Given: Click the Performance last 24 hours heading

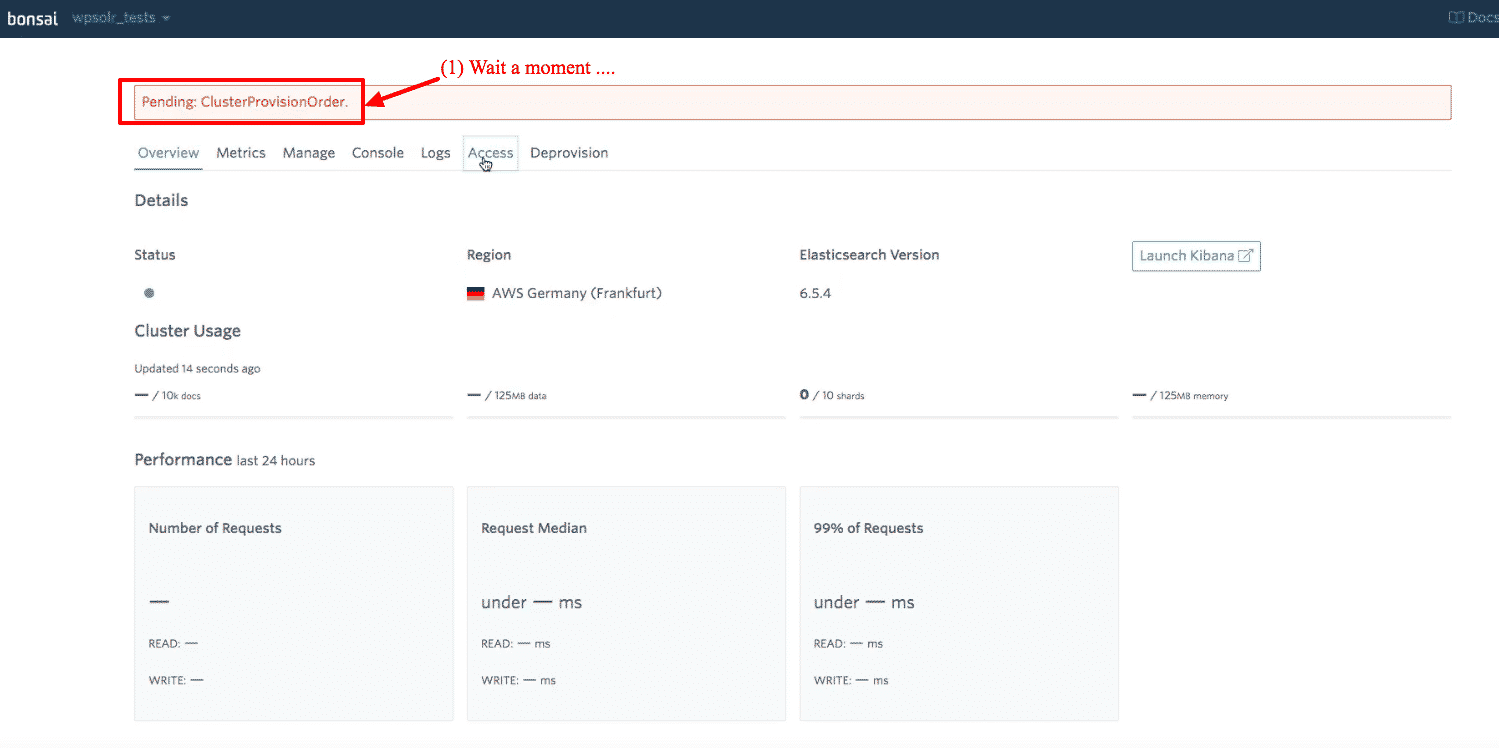Looking at the screenshot, I should tap(225, 460).
